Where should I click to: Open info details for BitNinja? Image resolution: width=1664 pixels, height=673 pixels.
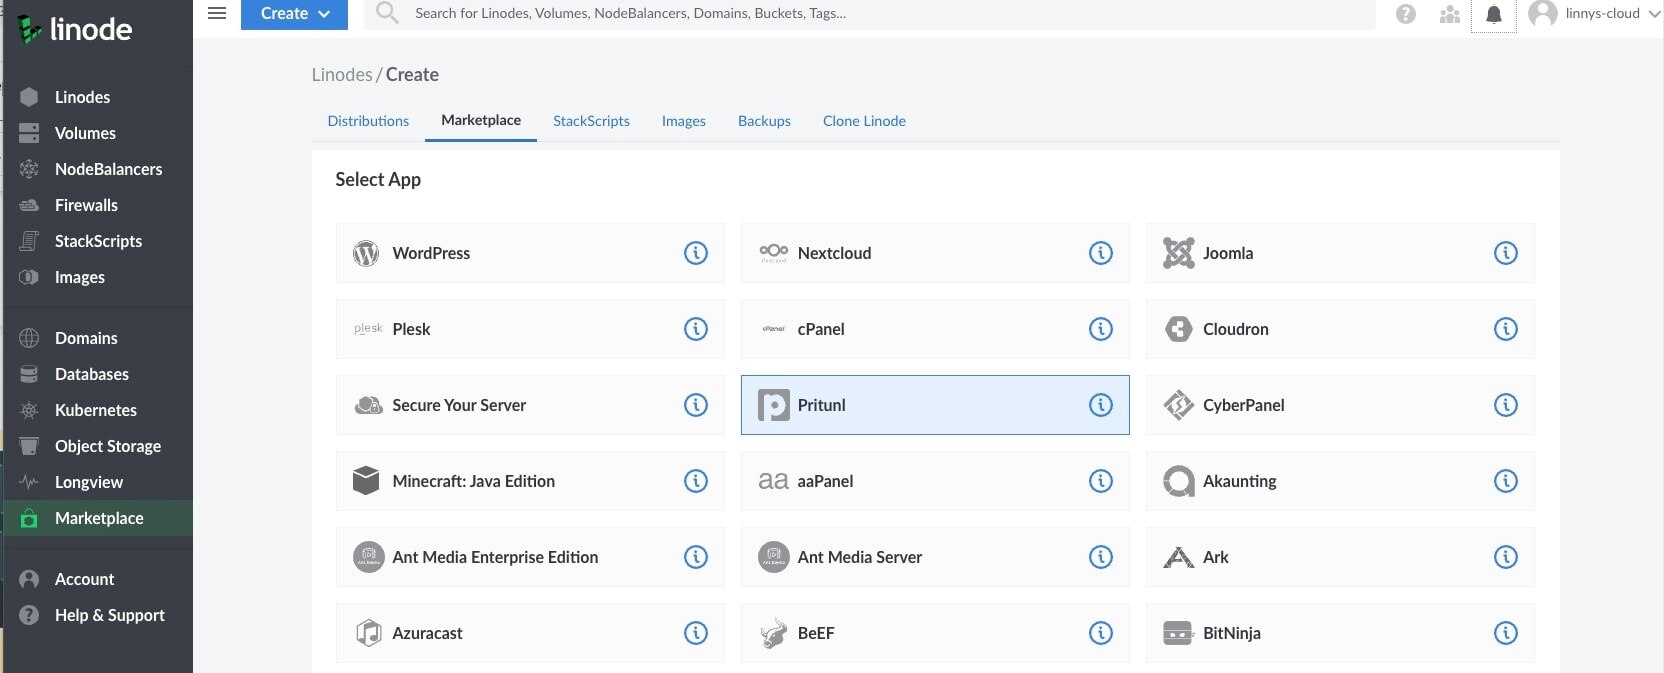[1505, 633]
